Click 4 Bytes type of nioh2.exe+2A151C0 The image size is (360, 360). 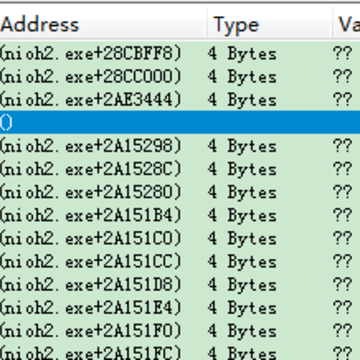coord(242,238)
